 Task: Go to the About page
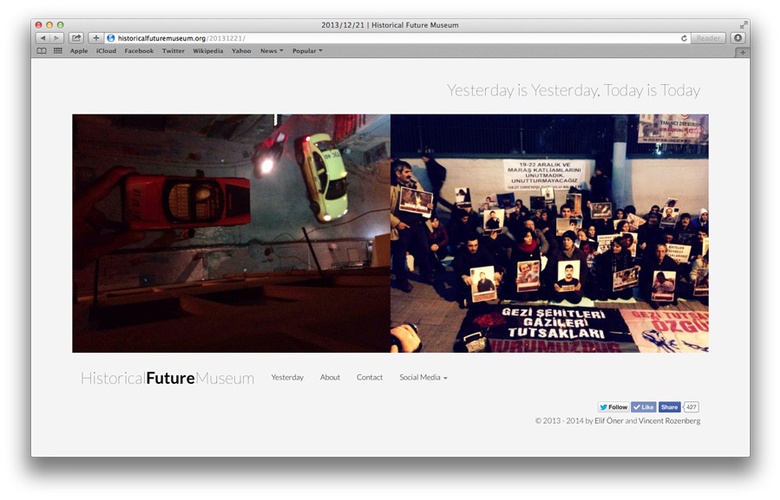point(330,378)
